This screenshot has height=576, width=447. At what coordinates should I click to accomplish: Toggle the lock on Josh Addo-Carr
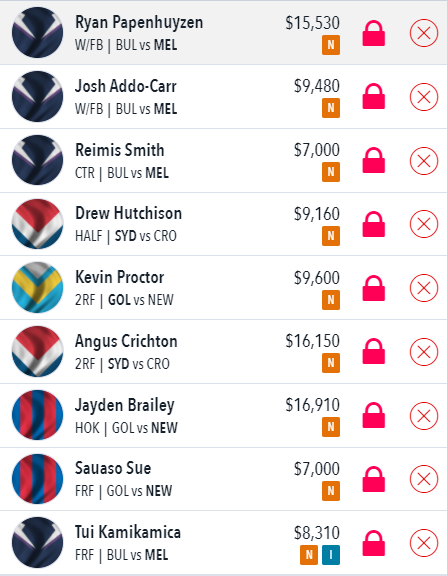pyautogui.click(x=374, y=97)
